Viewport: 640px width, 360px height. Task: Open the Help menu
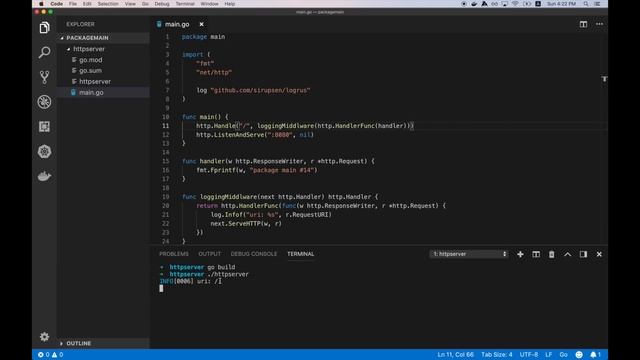(230, 4)
